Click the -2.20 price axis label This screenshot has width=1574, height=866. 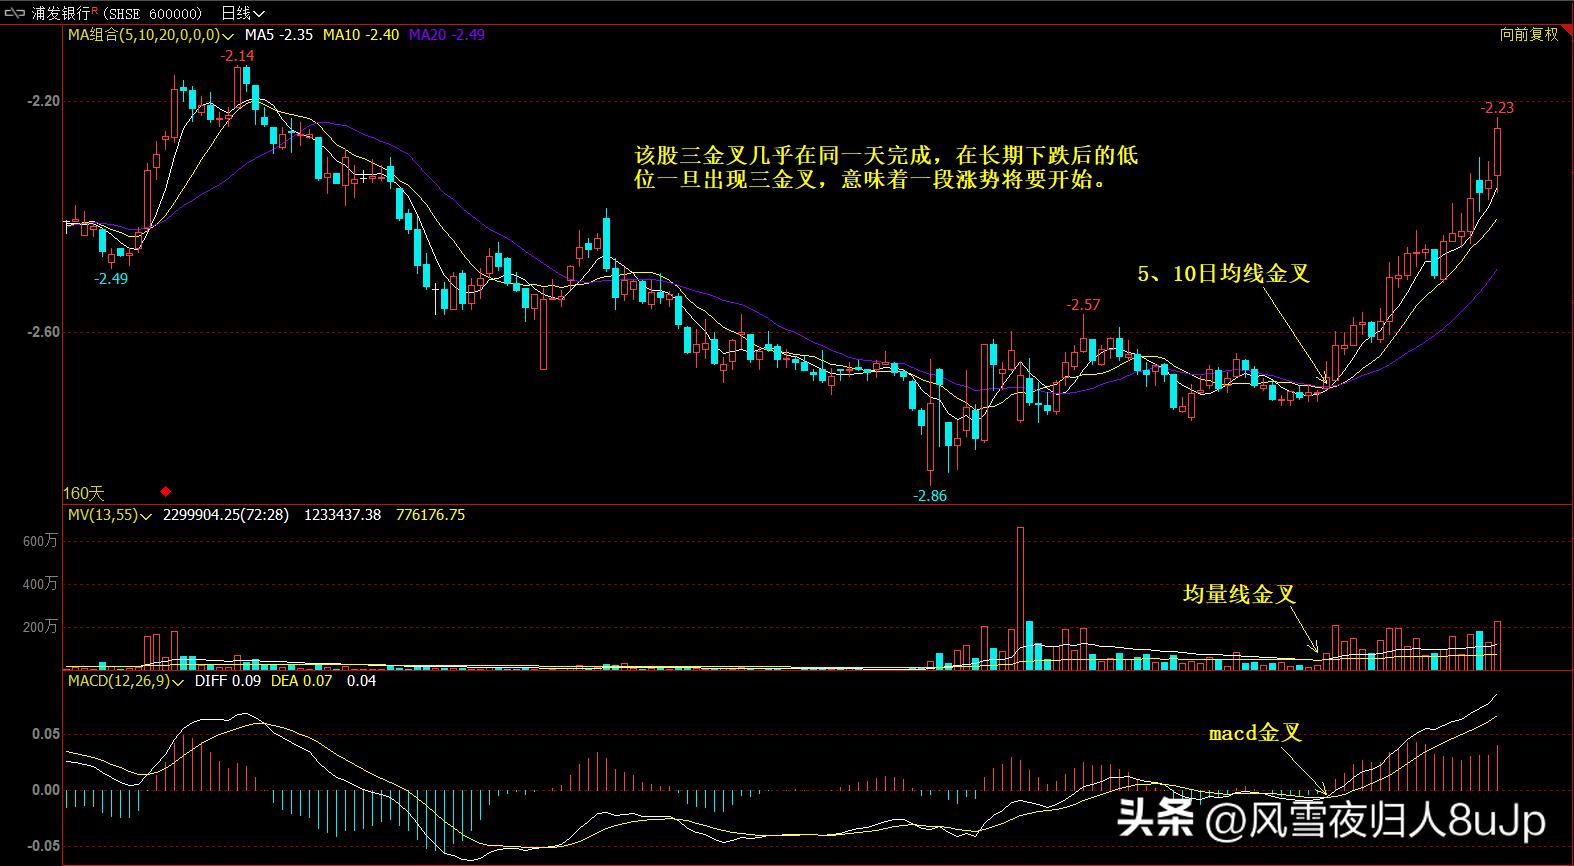[x=43, y=101]
